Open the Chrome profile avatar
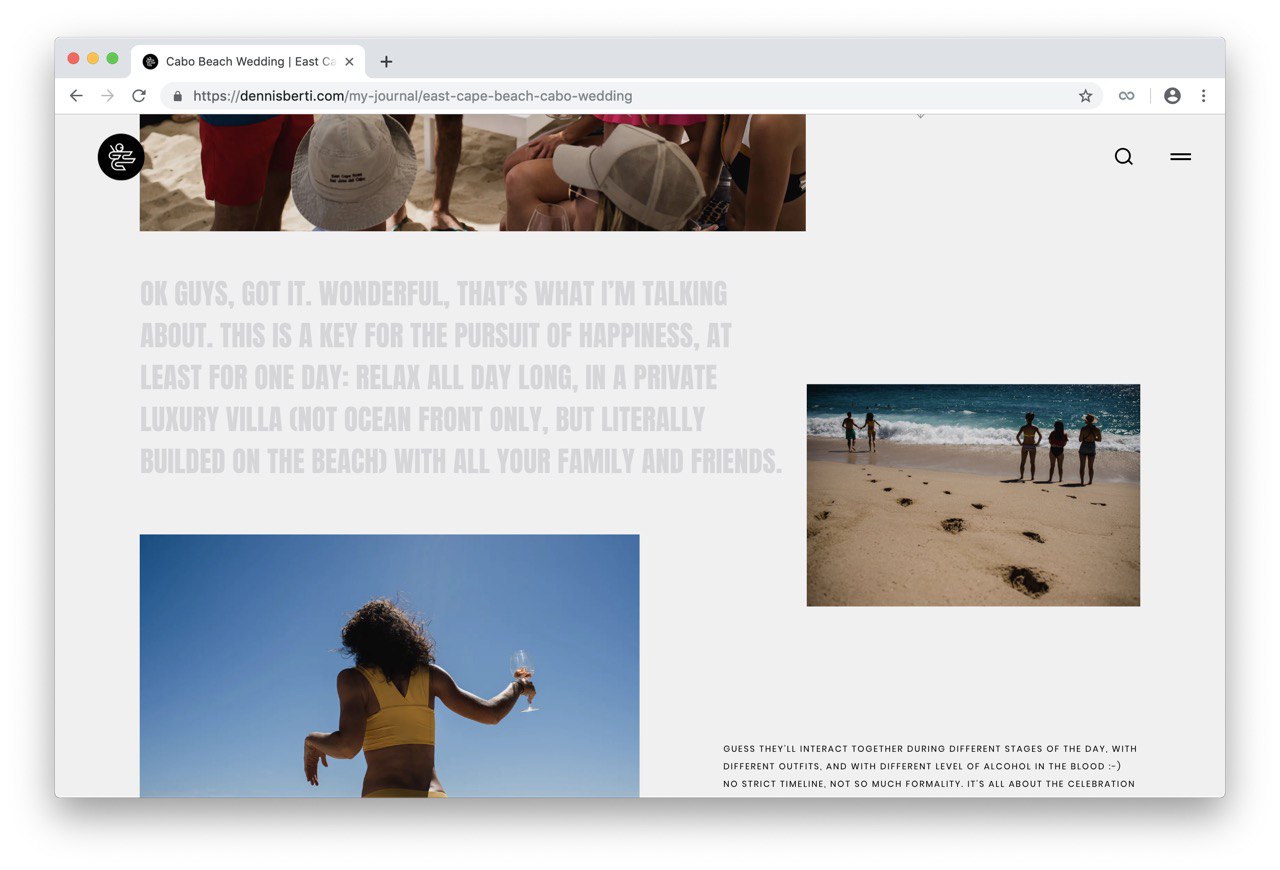 (1172, 96)
